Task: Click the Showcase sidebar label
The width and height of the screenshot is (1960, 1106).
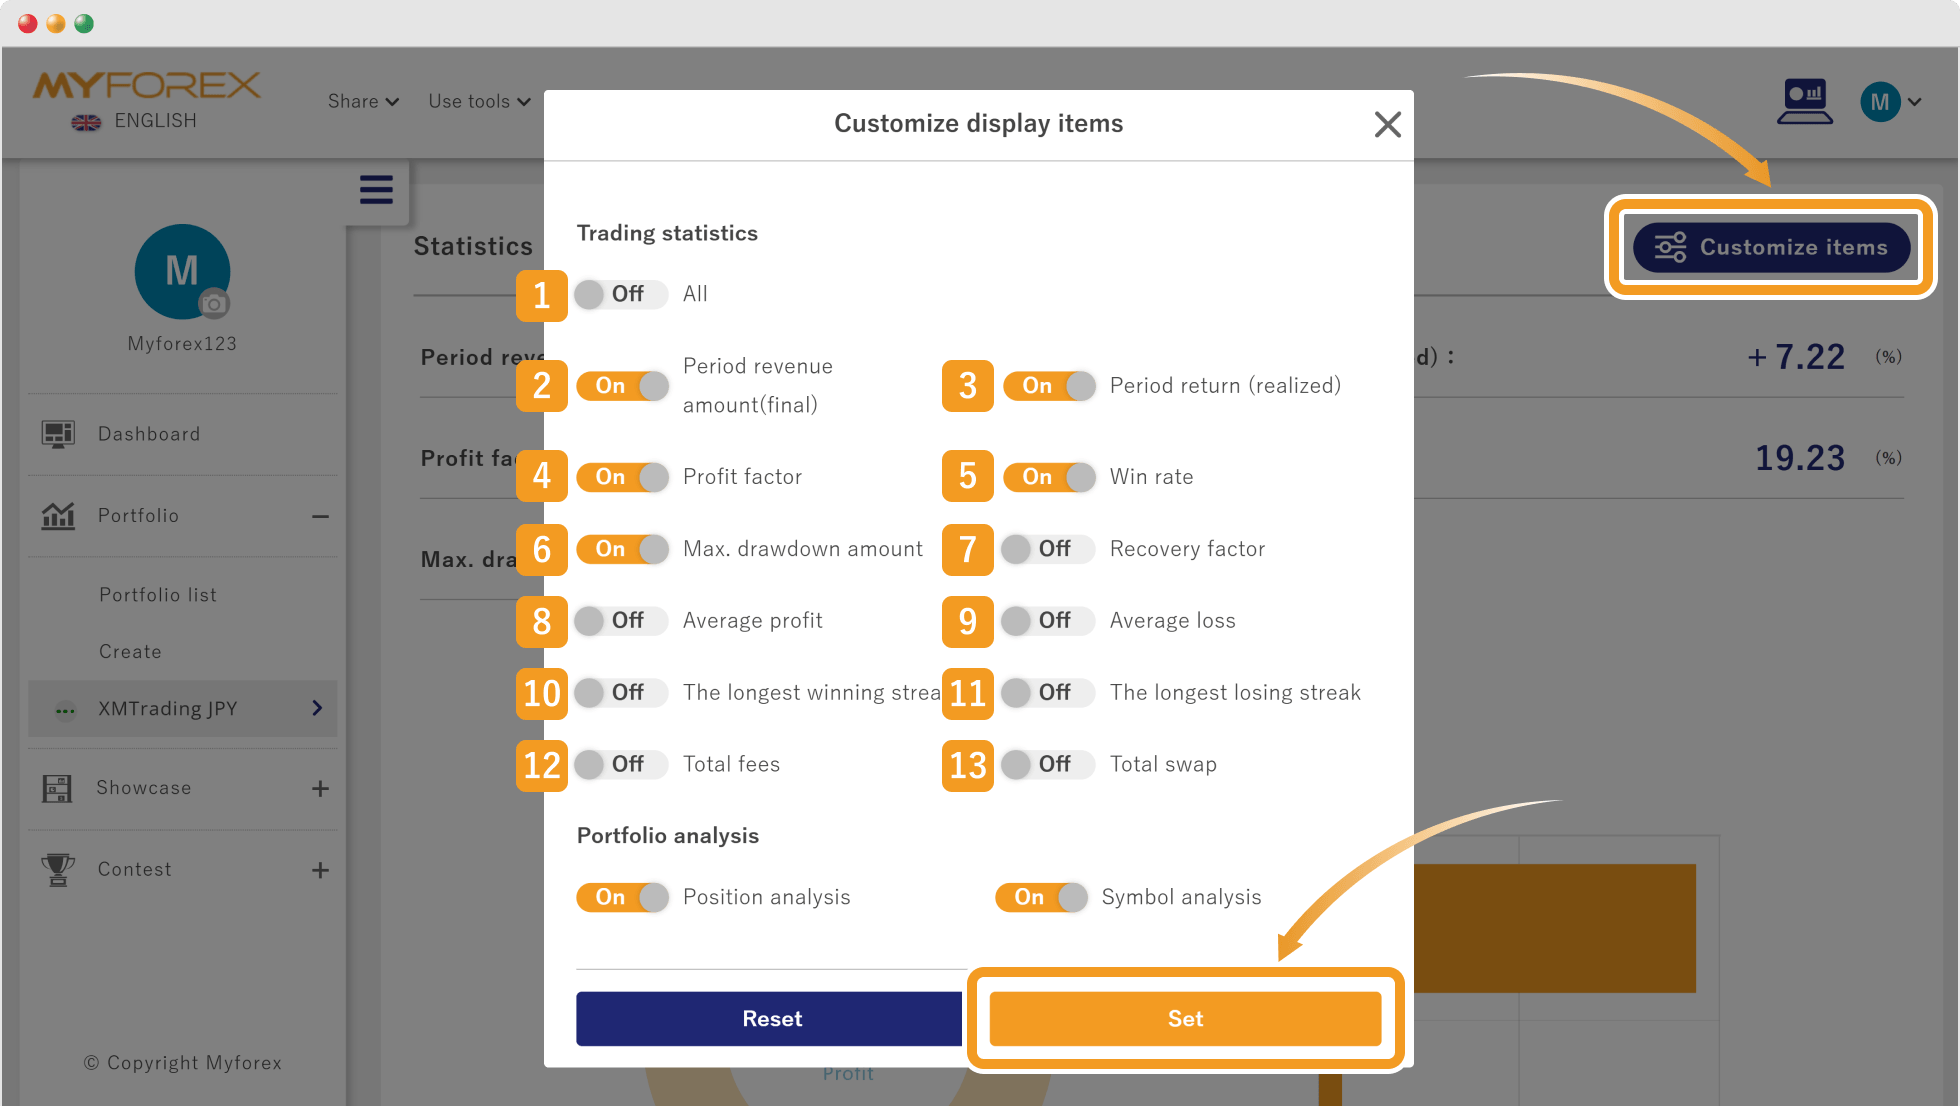Action: coord(144,788)
